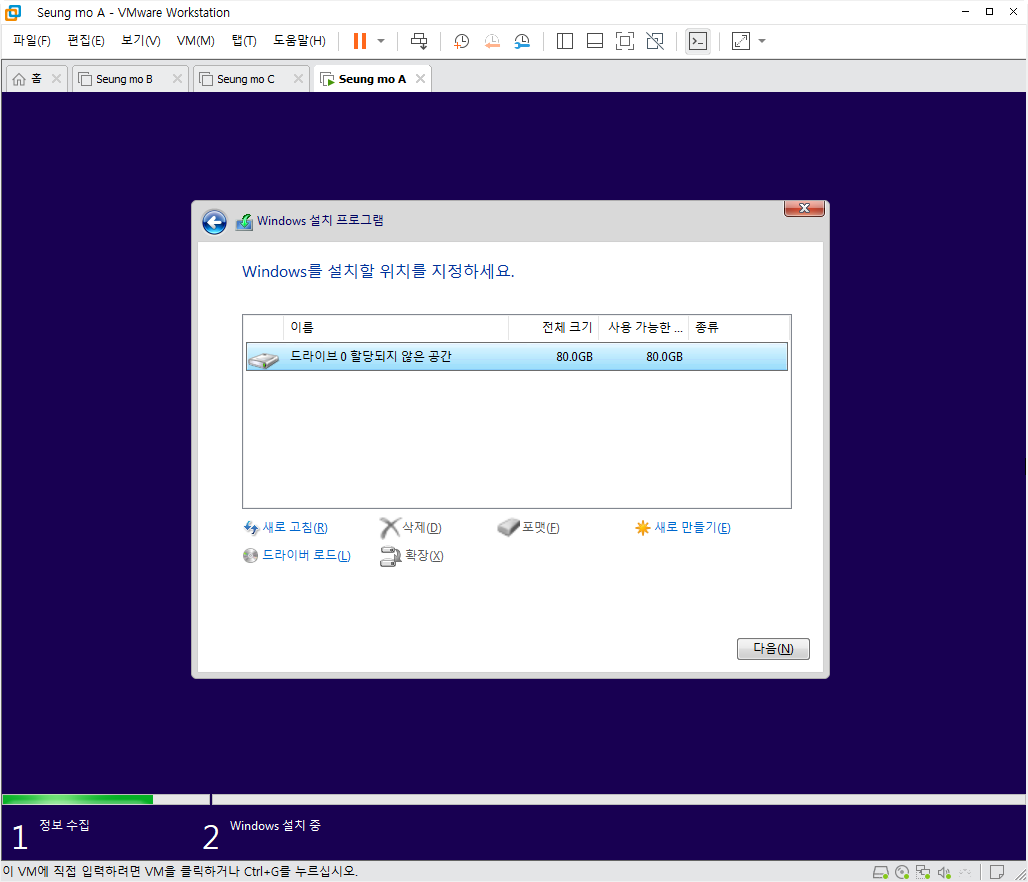Click 삭제(D) delete partition link
This screenshot has width=1028, height=882.
(422, 527)
